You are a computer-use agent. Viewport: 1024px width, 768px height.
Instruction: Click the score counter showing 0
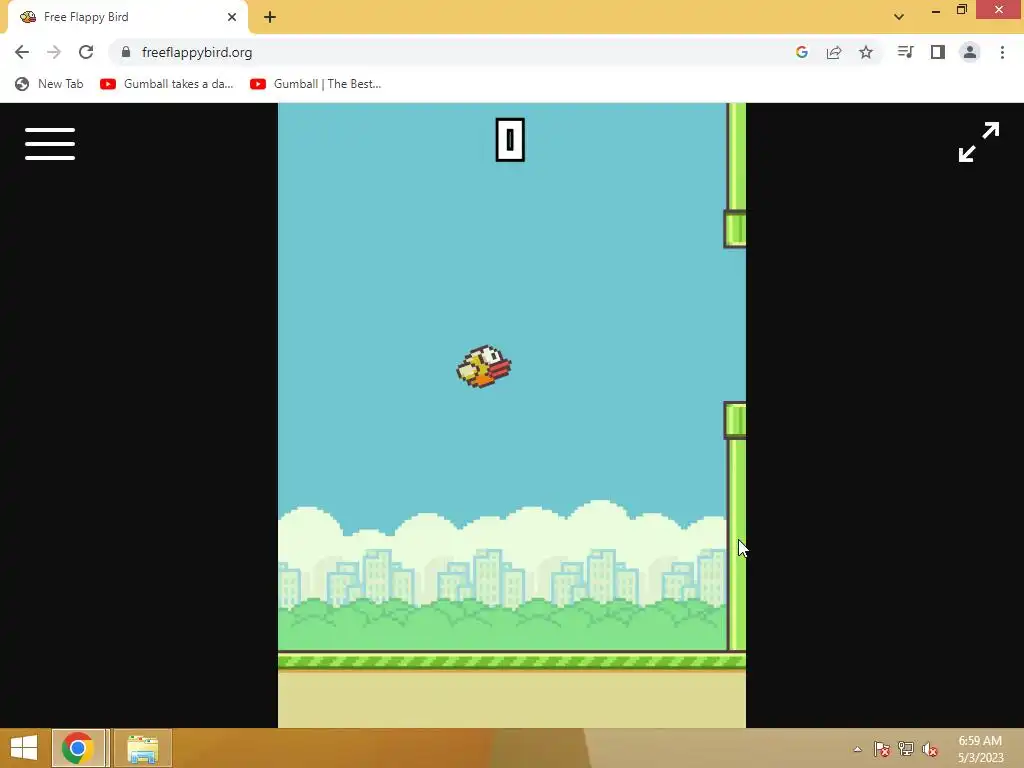(510, 140)
